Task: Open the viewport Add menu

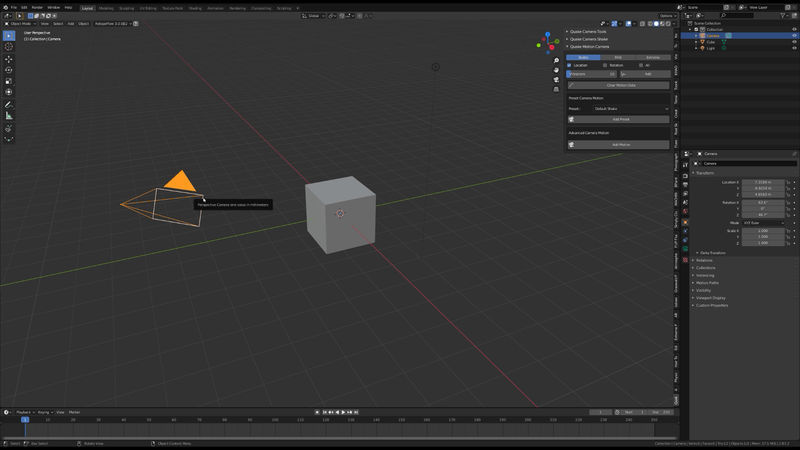Action: click(x=71, y=23)
